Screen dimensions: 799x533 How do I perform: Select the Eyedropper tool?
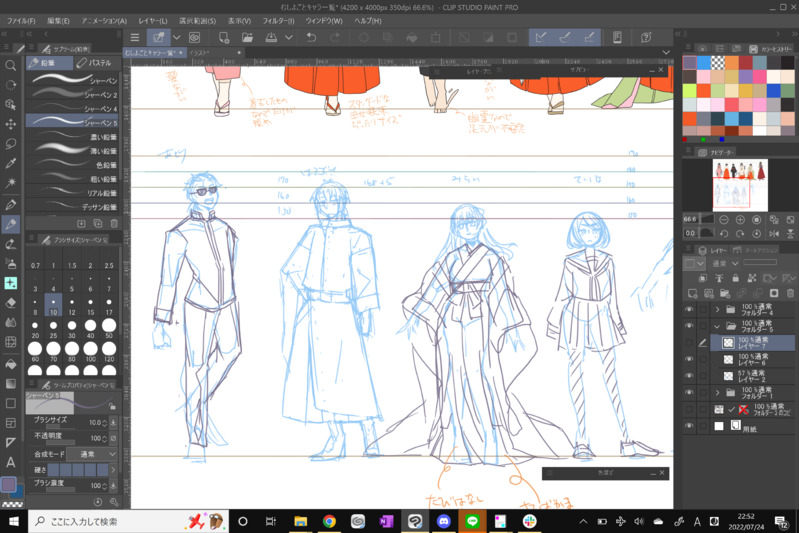click(x=10, y=163)
